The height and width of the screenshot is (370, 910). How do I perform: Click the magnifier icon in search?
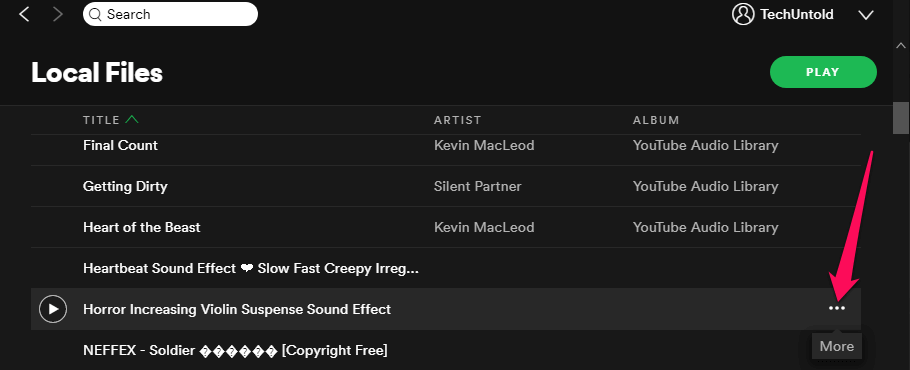coord(95,14)
